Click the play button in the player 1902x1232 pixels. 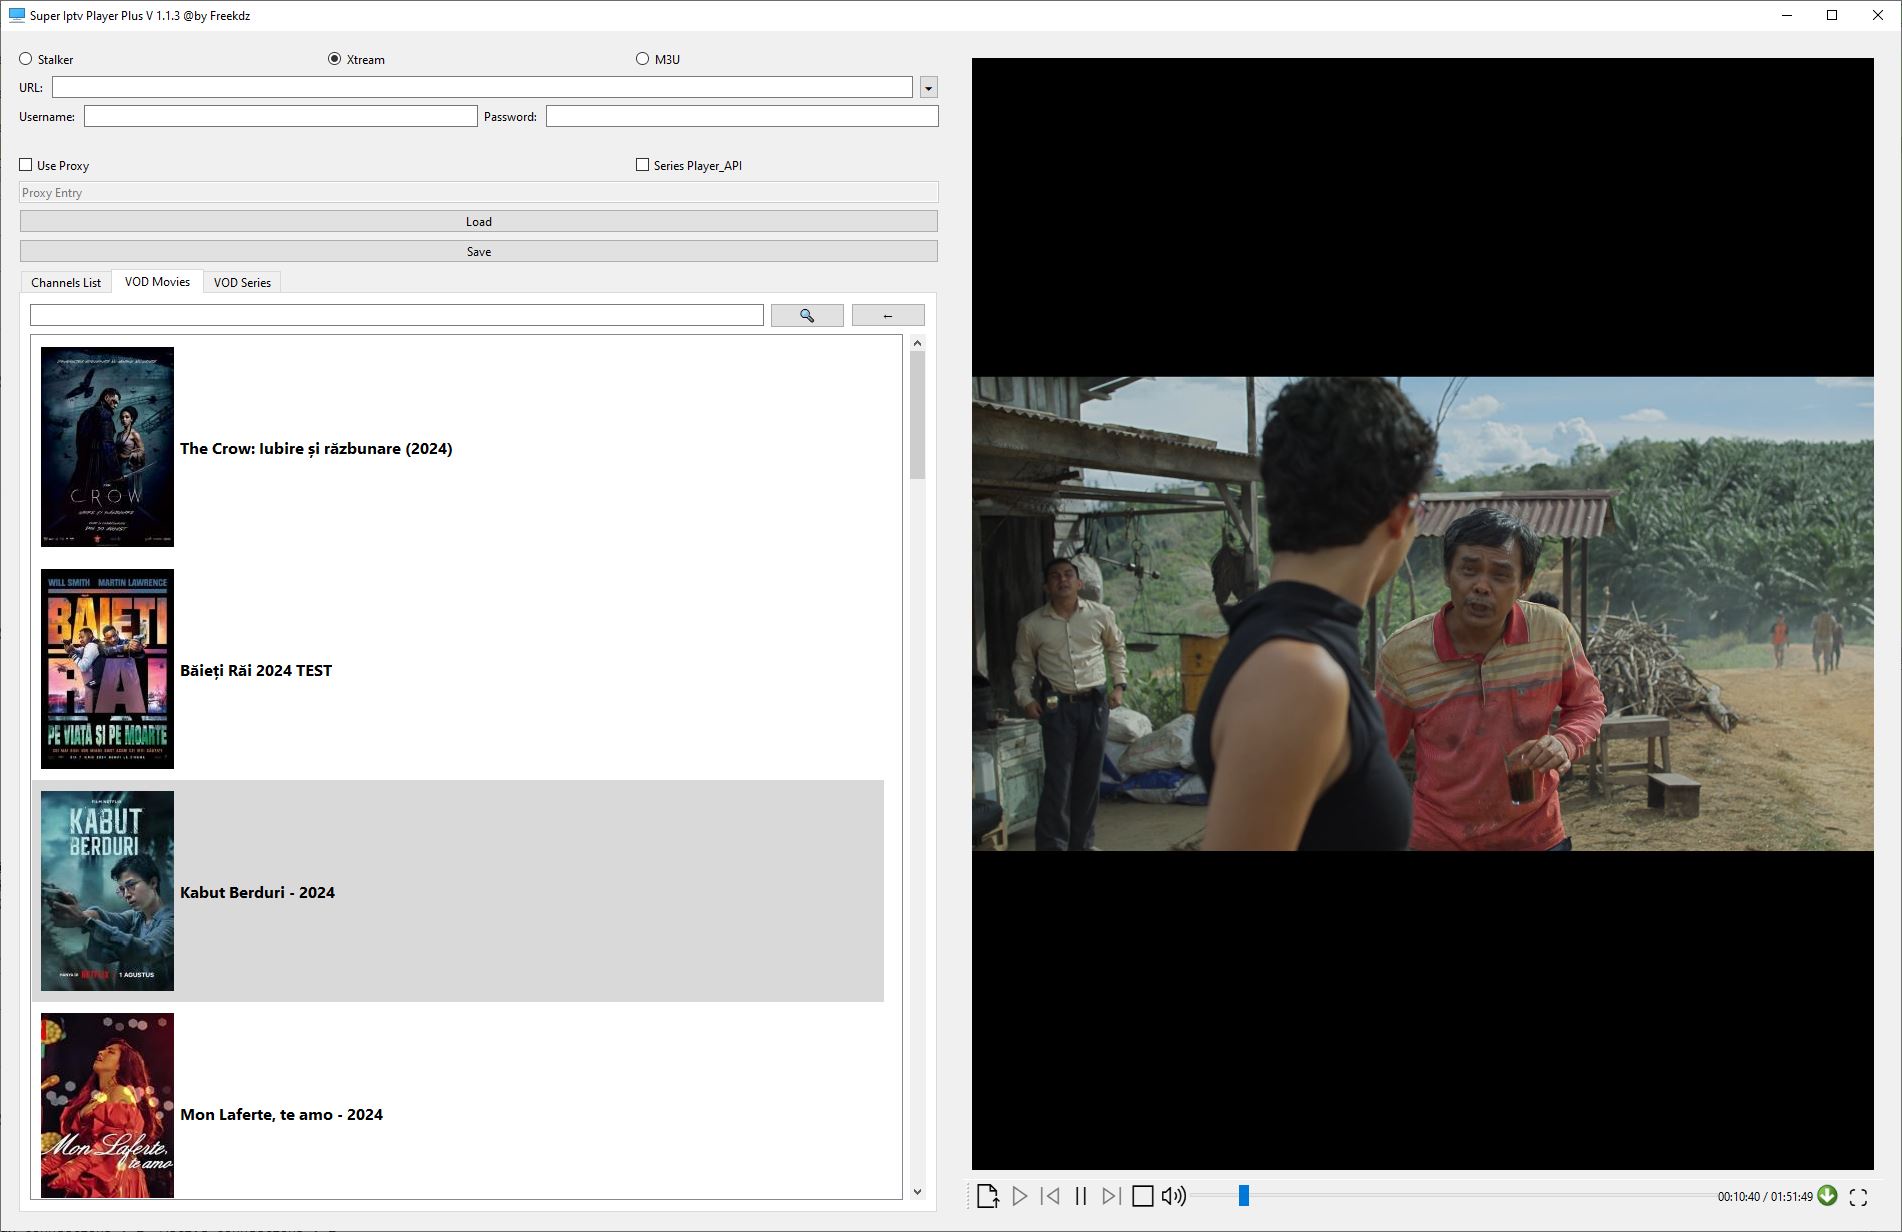[1019, 1196]
